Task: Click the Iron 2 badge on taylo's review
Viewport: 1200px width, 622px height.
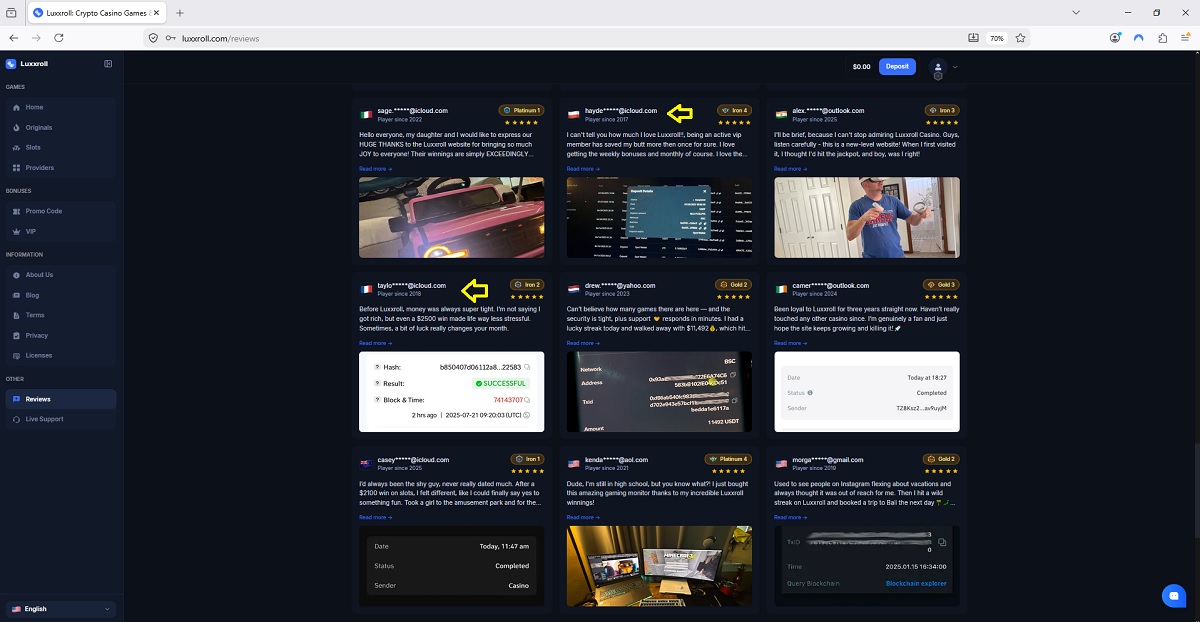Action: [527, 284]
